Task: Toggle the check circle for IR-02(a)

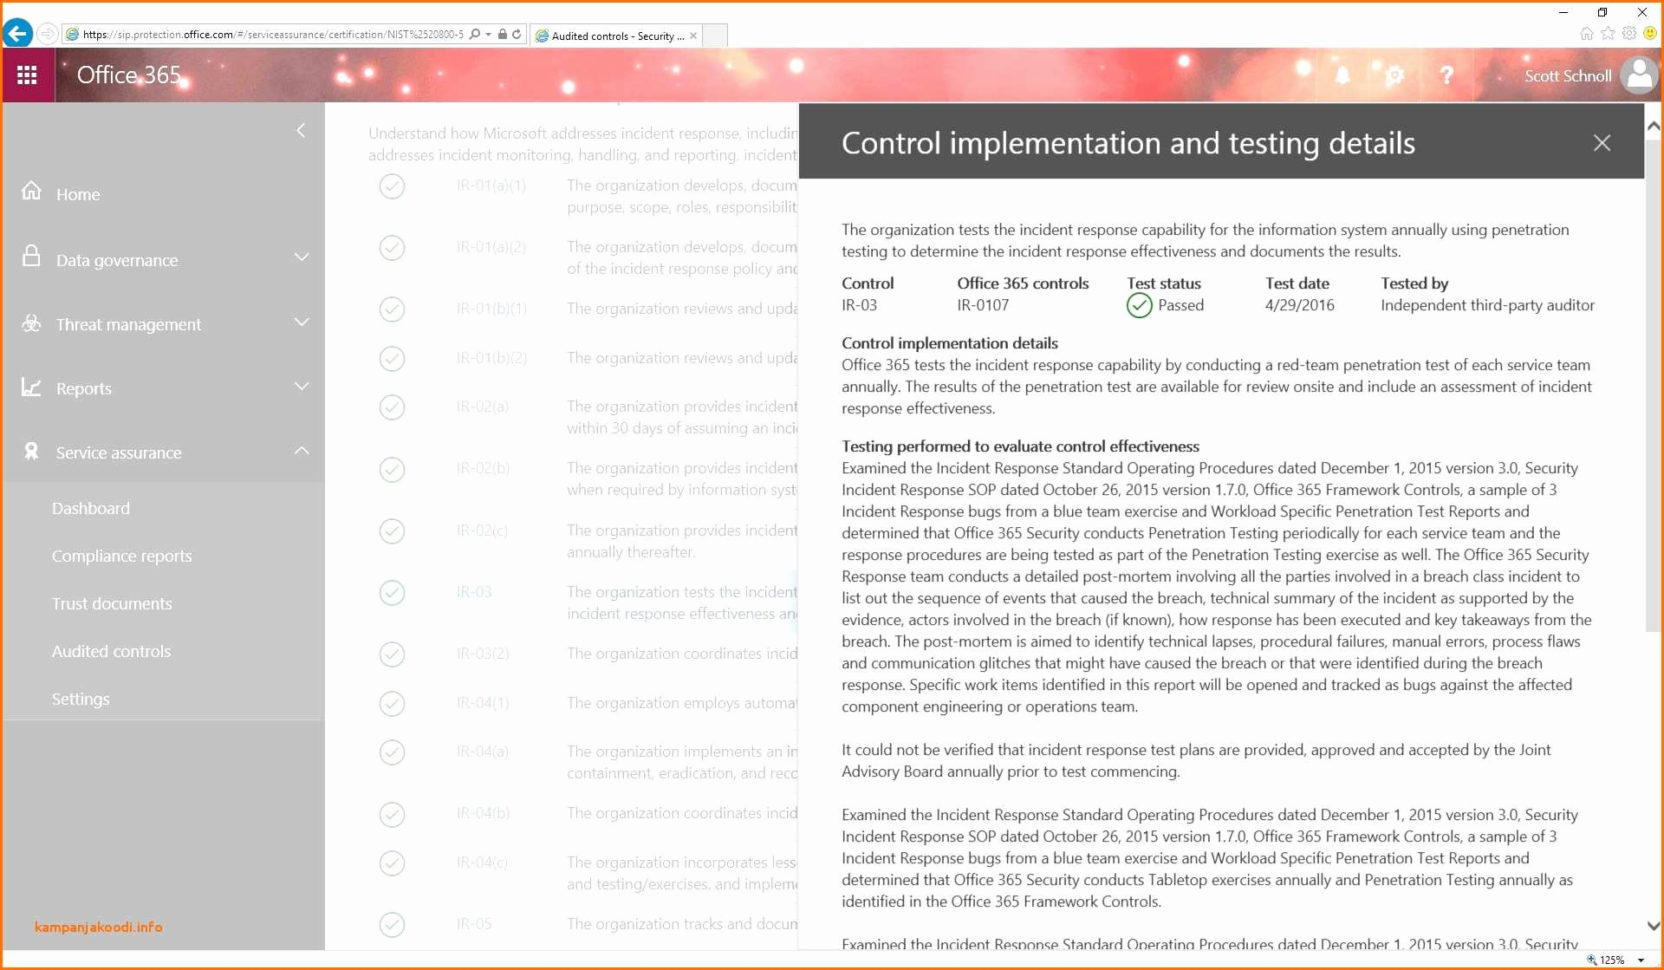Action: pos(392,407)
